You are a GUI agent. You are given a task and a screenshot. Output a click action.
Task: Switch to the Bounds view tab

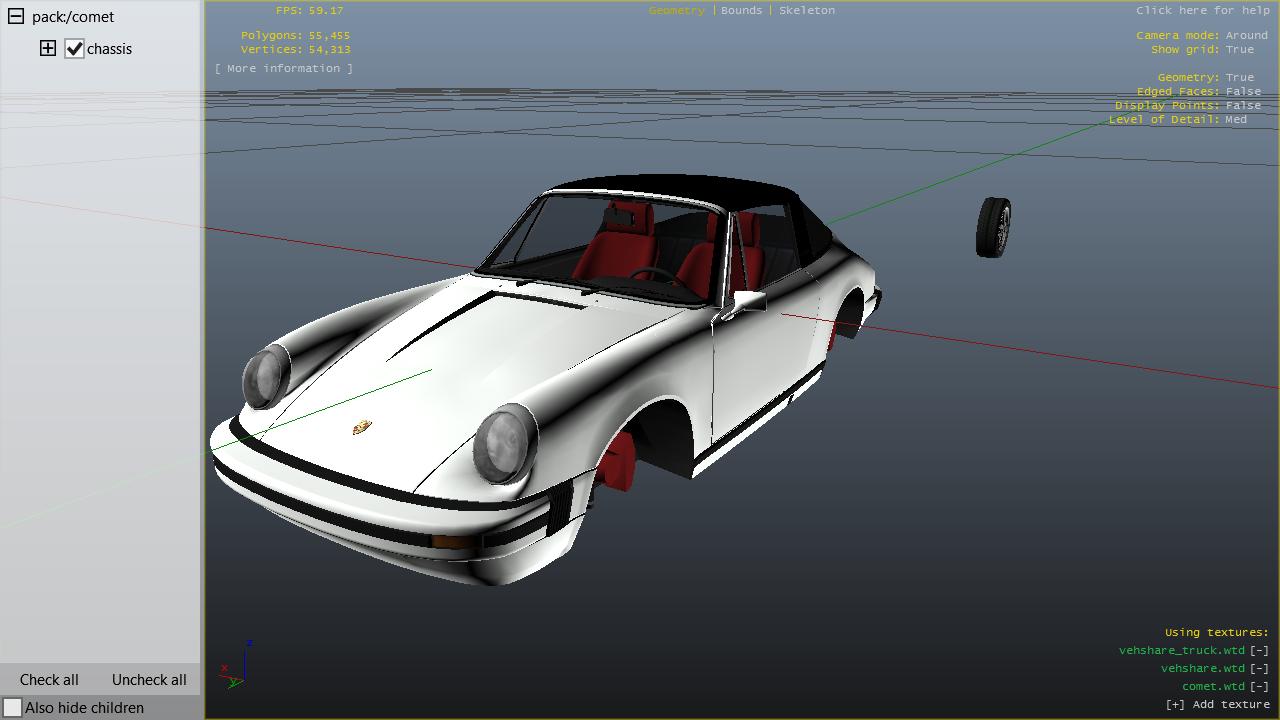point(741,10)
